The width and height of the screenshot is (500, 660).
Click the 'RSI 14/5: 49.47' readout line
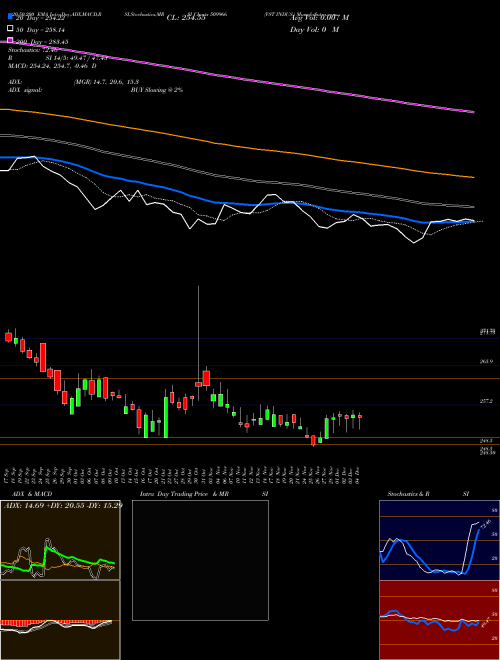pyautogui.click(x=58, y=58)
